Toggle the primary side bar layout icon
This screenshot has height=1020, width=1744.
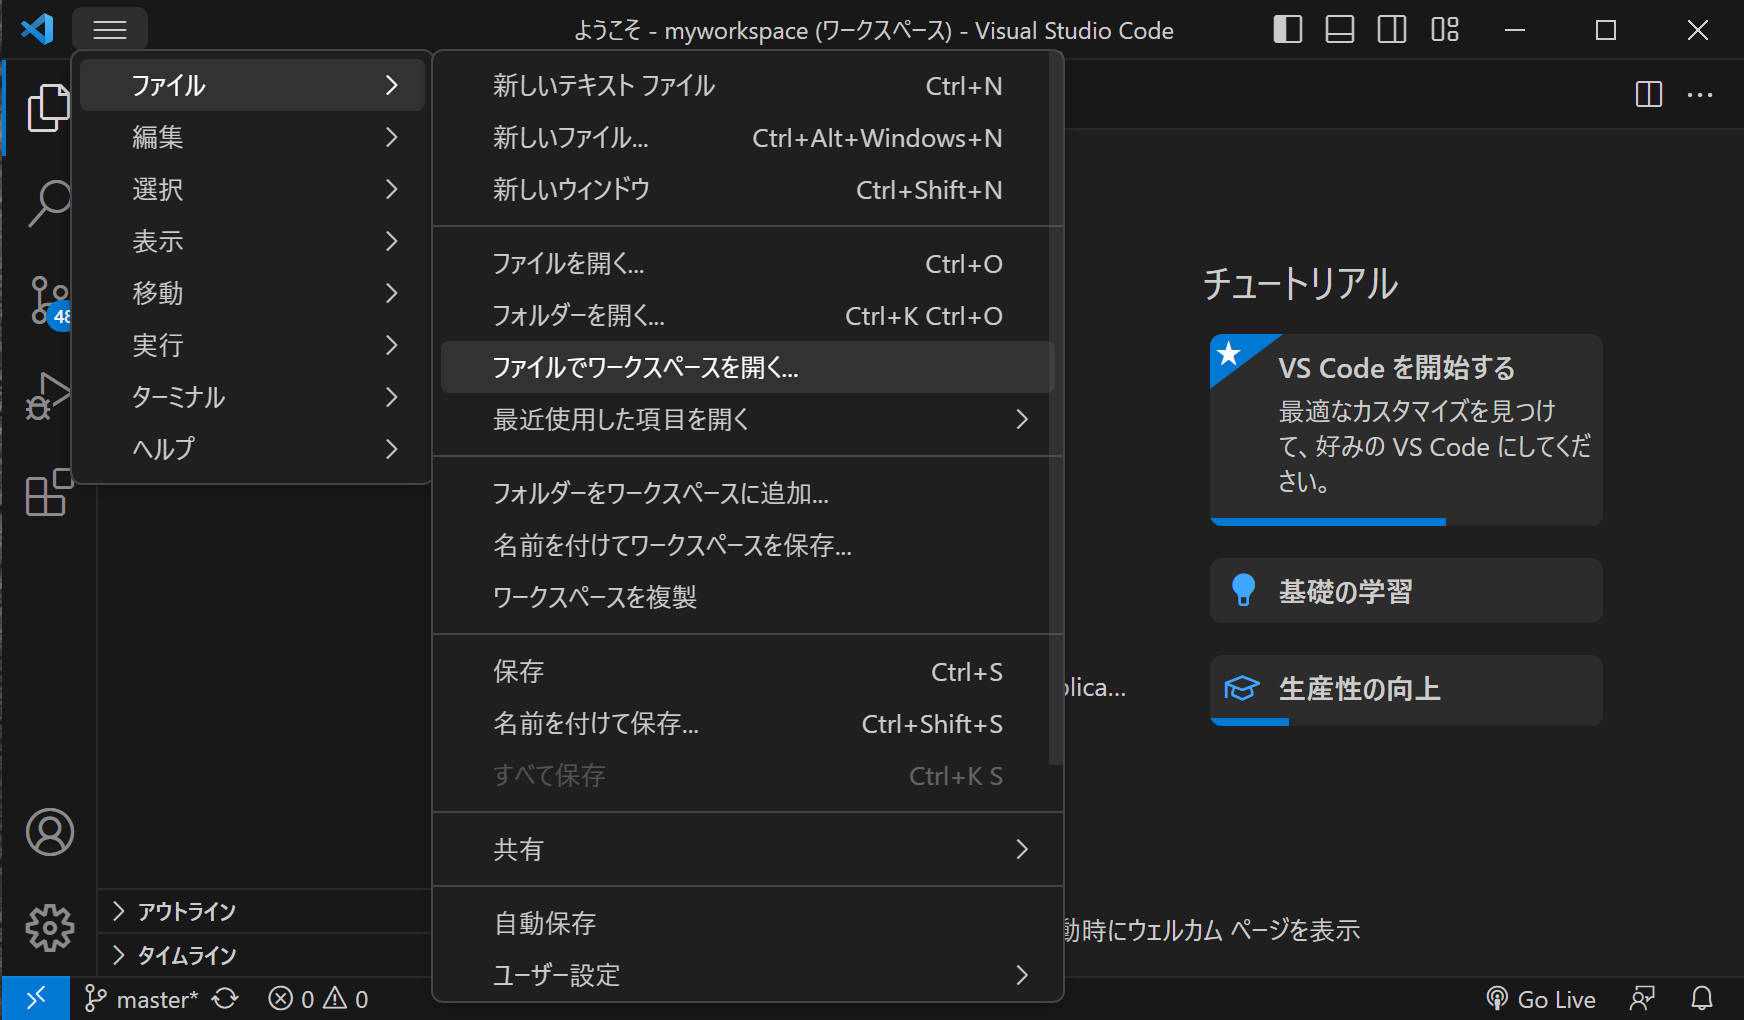1288,30
